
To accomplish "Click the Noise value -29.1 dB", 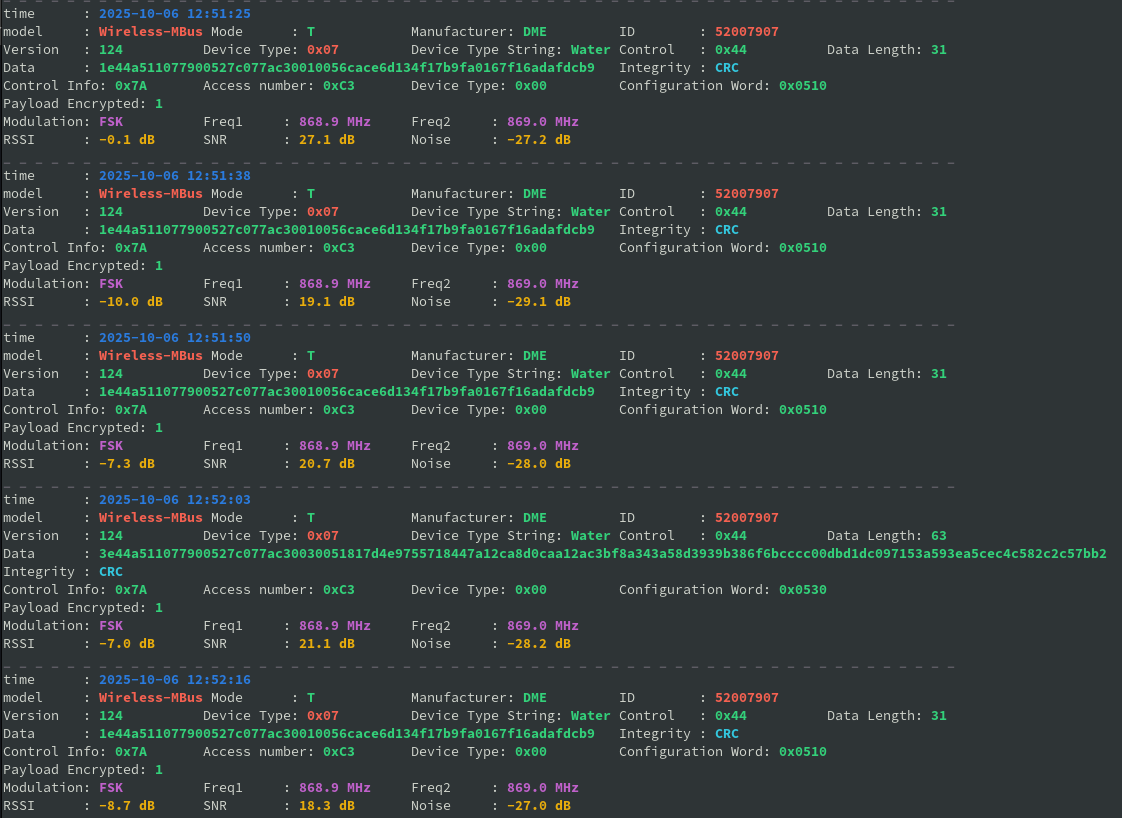I will point(538,302).
